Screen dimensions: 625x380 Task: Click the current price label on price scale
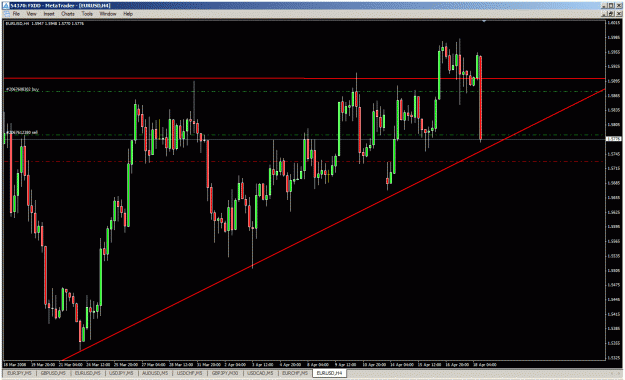613,139
